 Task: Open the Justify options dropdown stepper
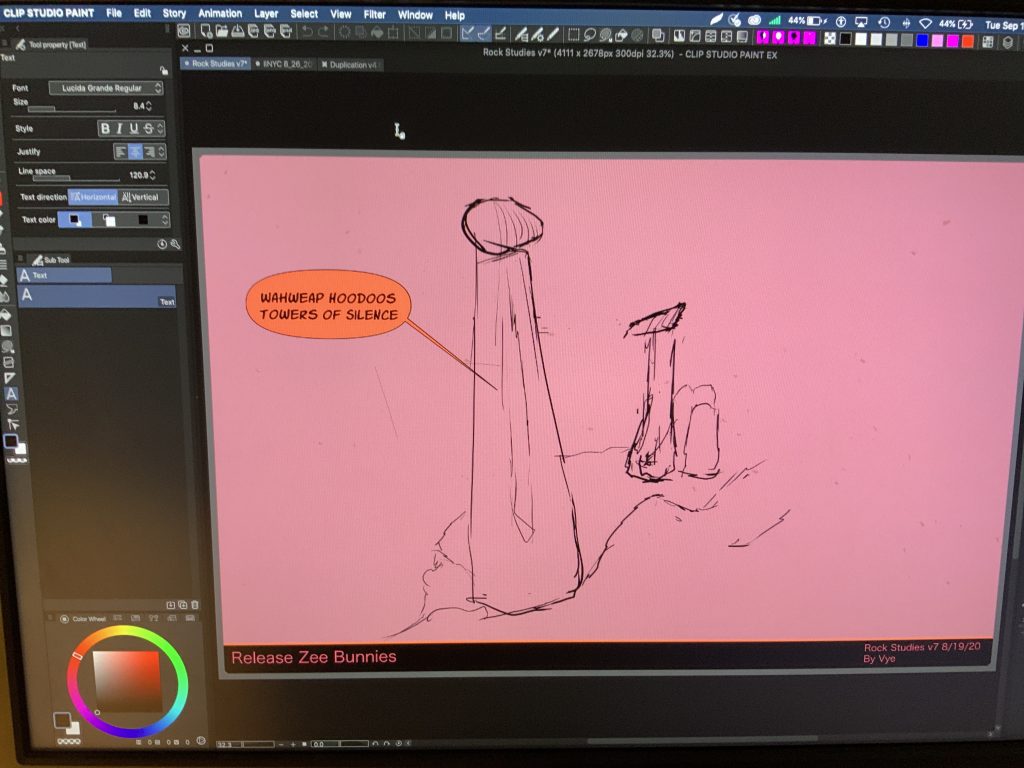[160, 152]
